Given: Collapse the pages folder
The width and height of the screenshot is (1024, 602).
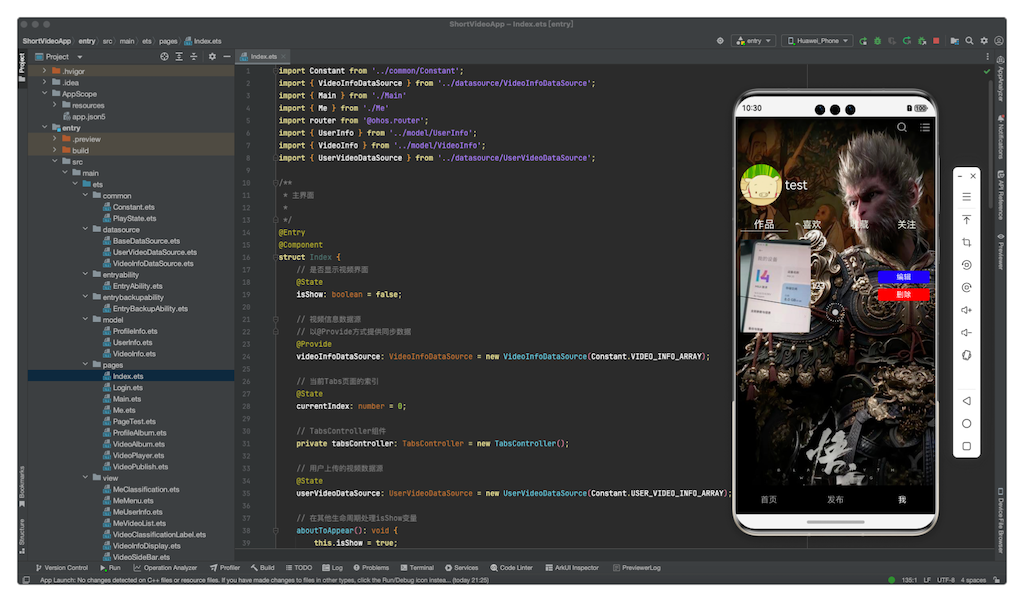Looking at the screenshot, I should pos(86,364).
